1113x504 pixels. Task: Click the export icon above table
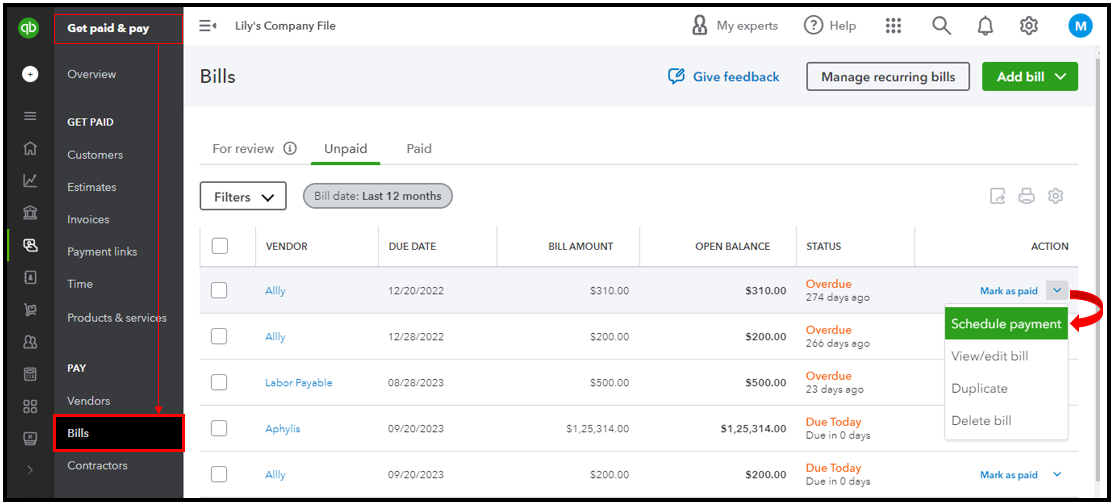tap(997, 196)
